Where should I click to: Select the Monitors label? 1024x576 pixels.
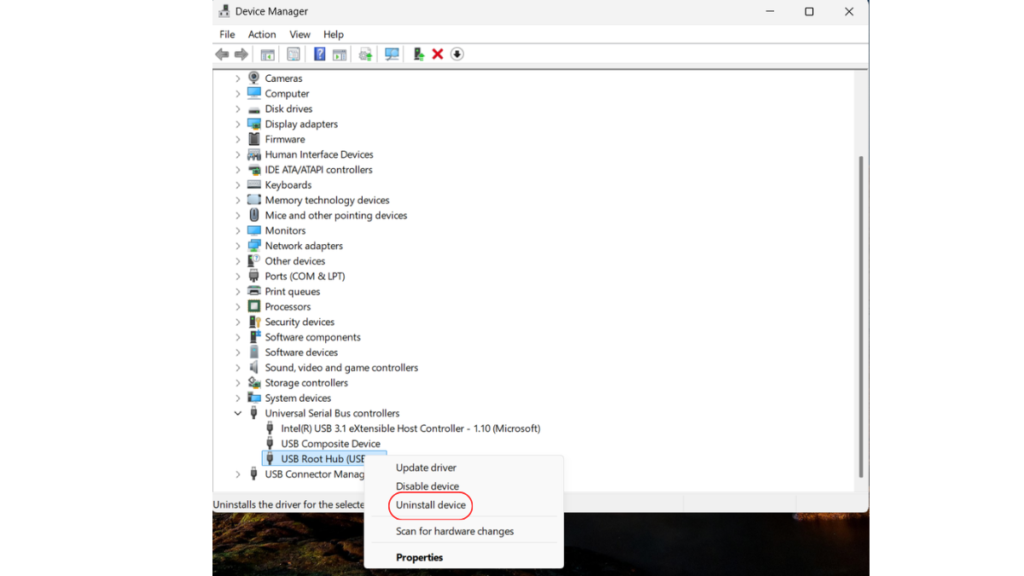coord(285,231)
